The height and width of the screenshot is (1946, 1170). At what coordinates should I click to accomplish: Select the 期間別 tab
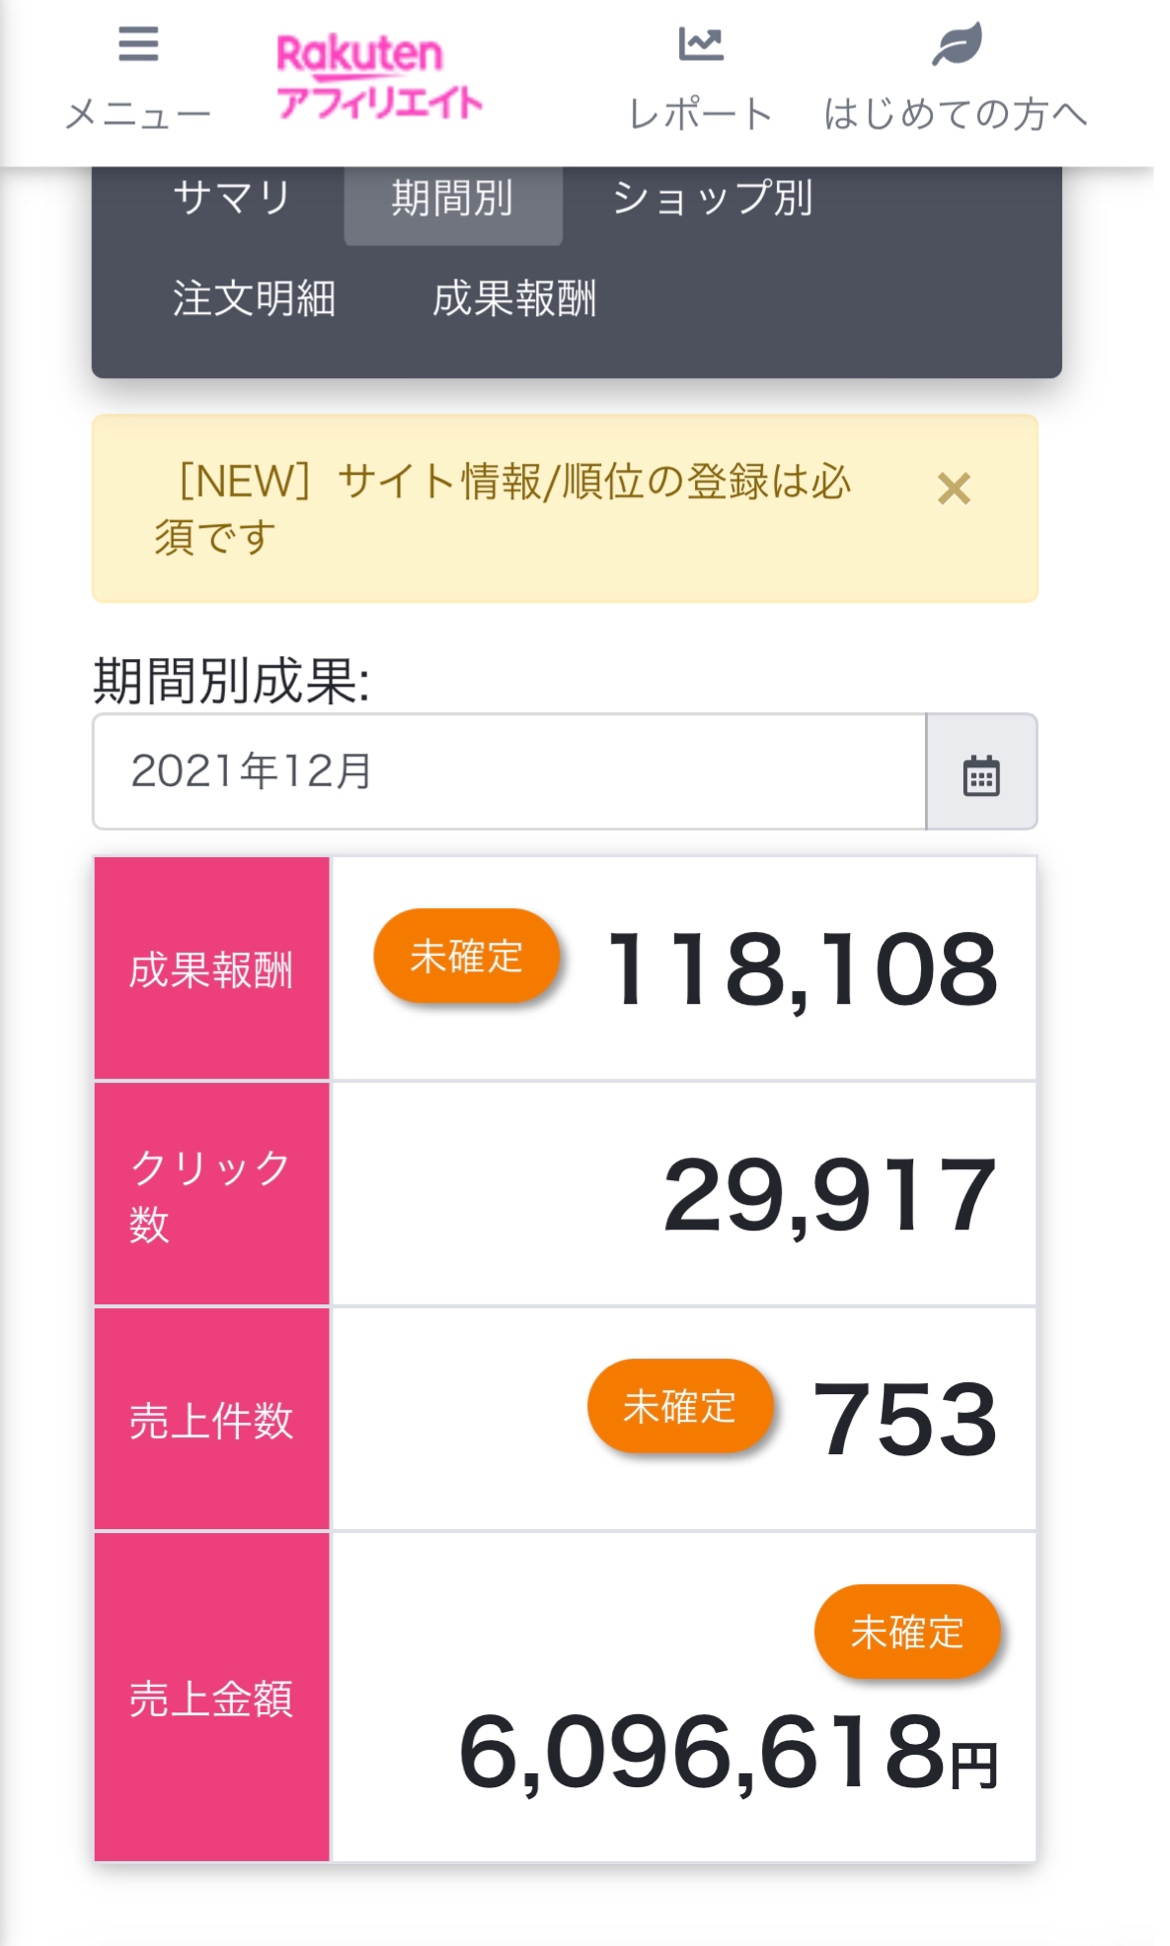453,199
